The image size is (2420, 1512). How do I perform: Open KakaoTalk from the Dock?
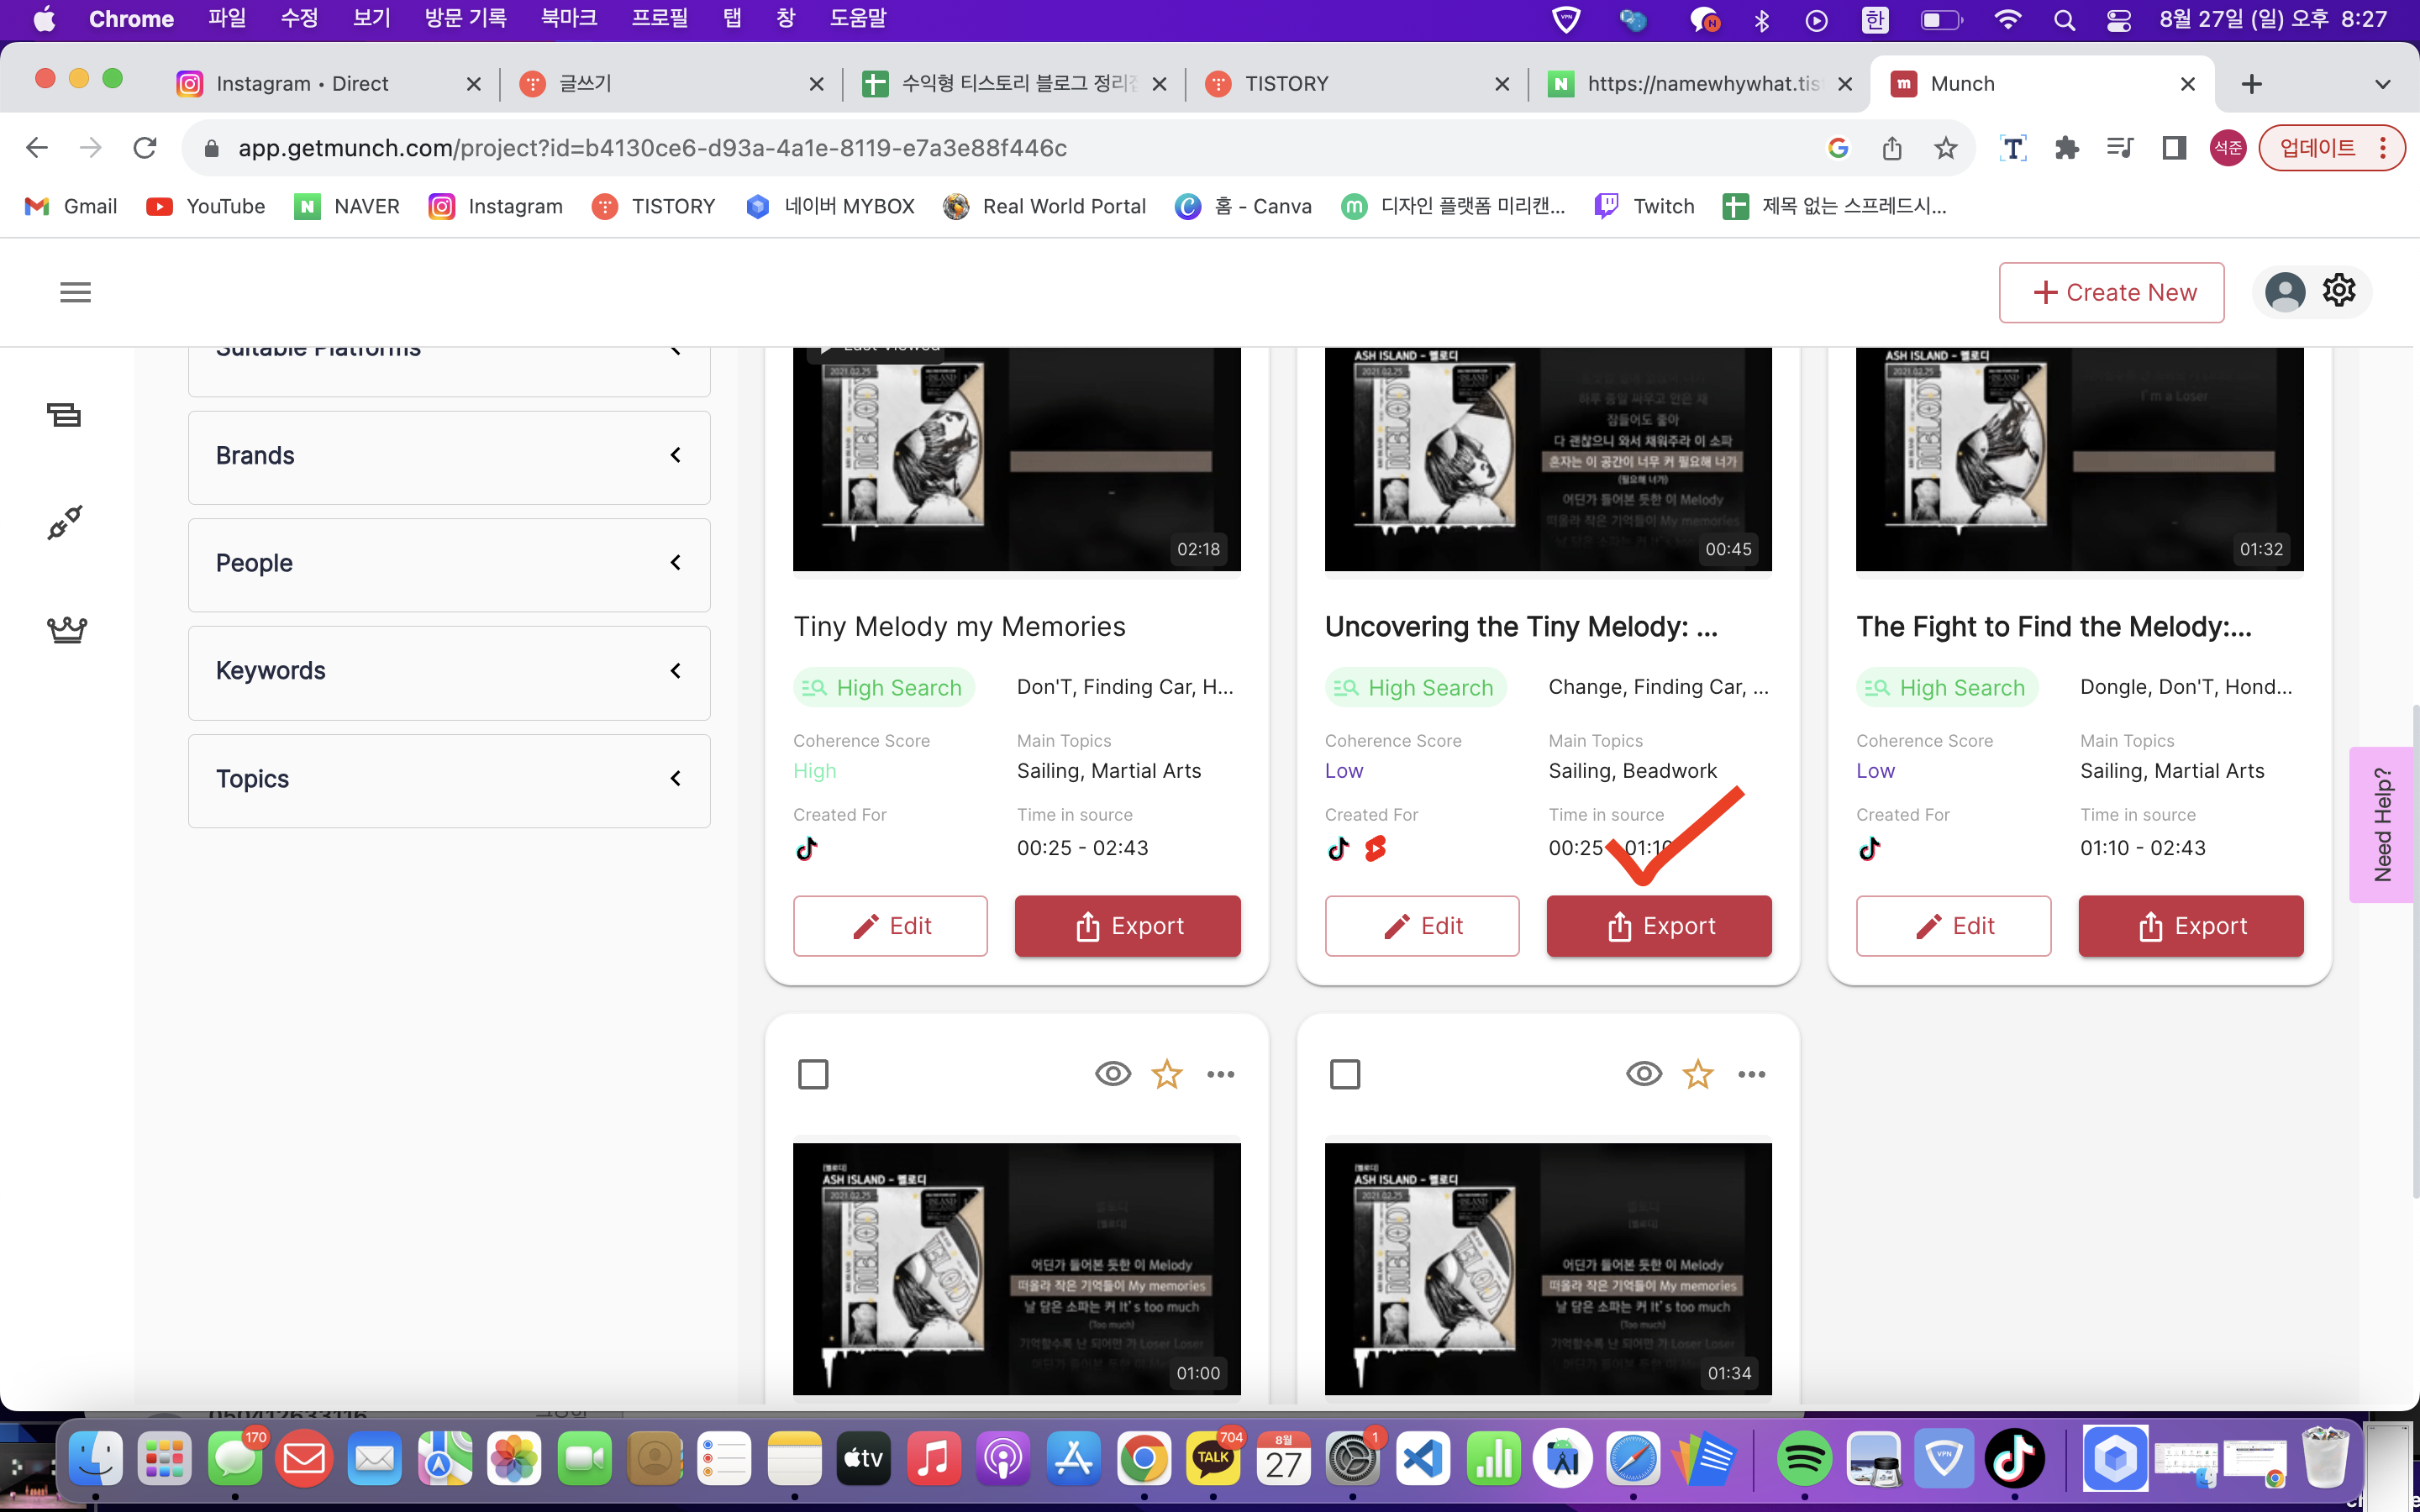(x=1213, y=1459)
